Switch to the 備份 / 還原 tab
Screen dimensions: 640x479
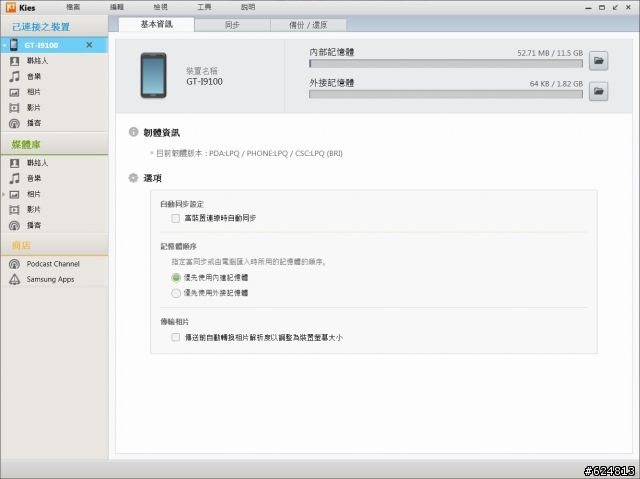pos(308,25)
